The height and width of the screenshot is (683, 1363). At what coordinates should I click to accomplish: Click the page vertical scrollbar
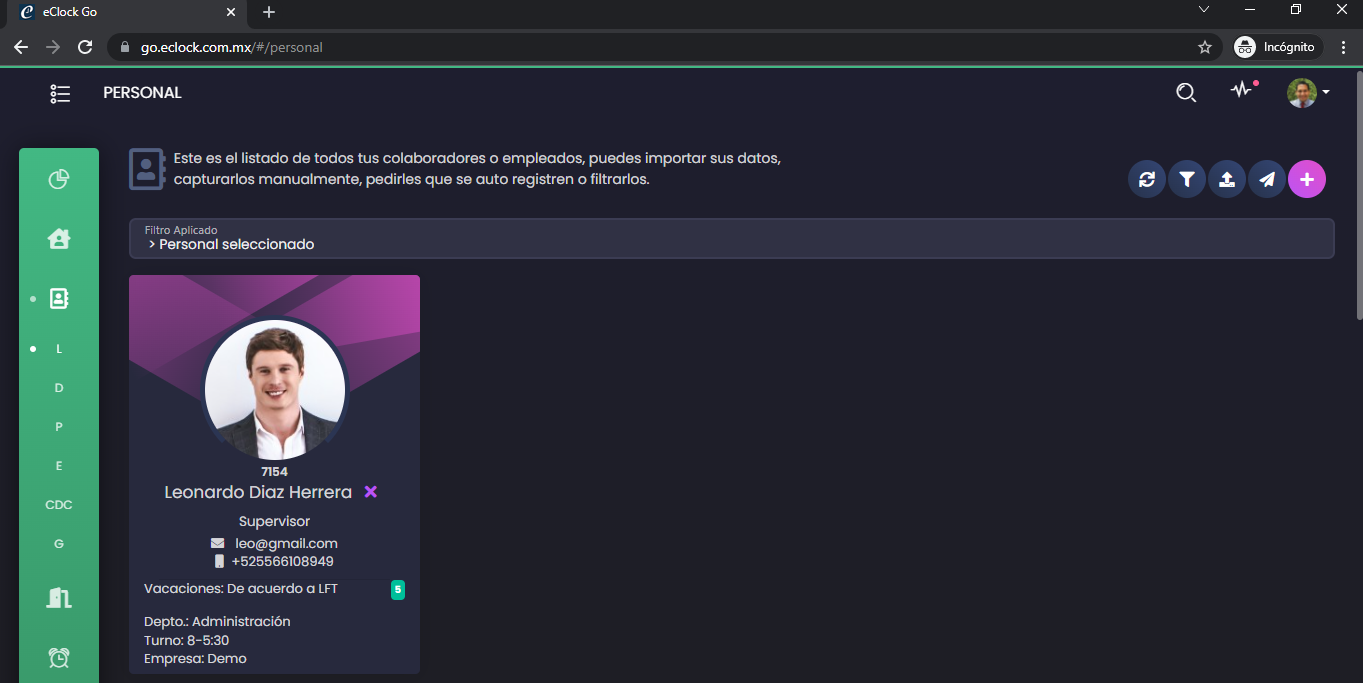[x=1358, y=195]
